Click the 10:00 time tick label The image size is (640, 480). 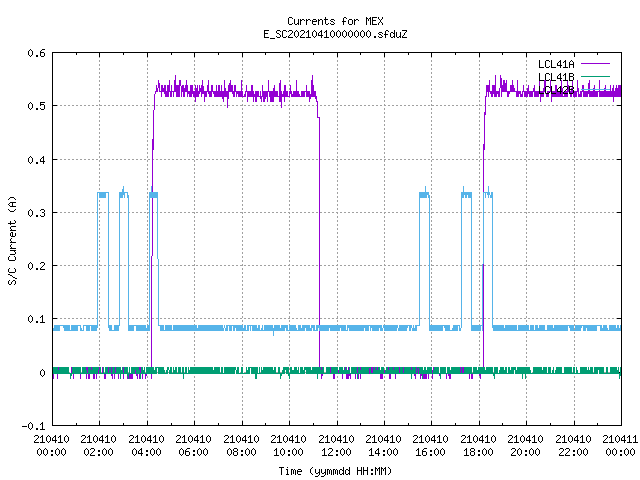click(289, 452)
